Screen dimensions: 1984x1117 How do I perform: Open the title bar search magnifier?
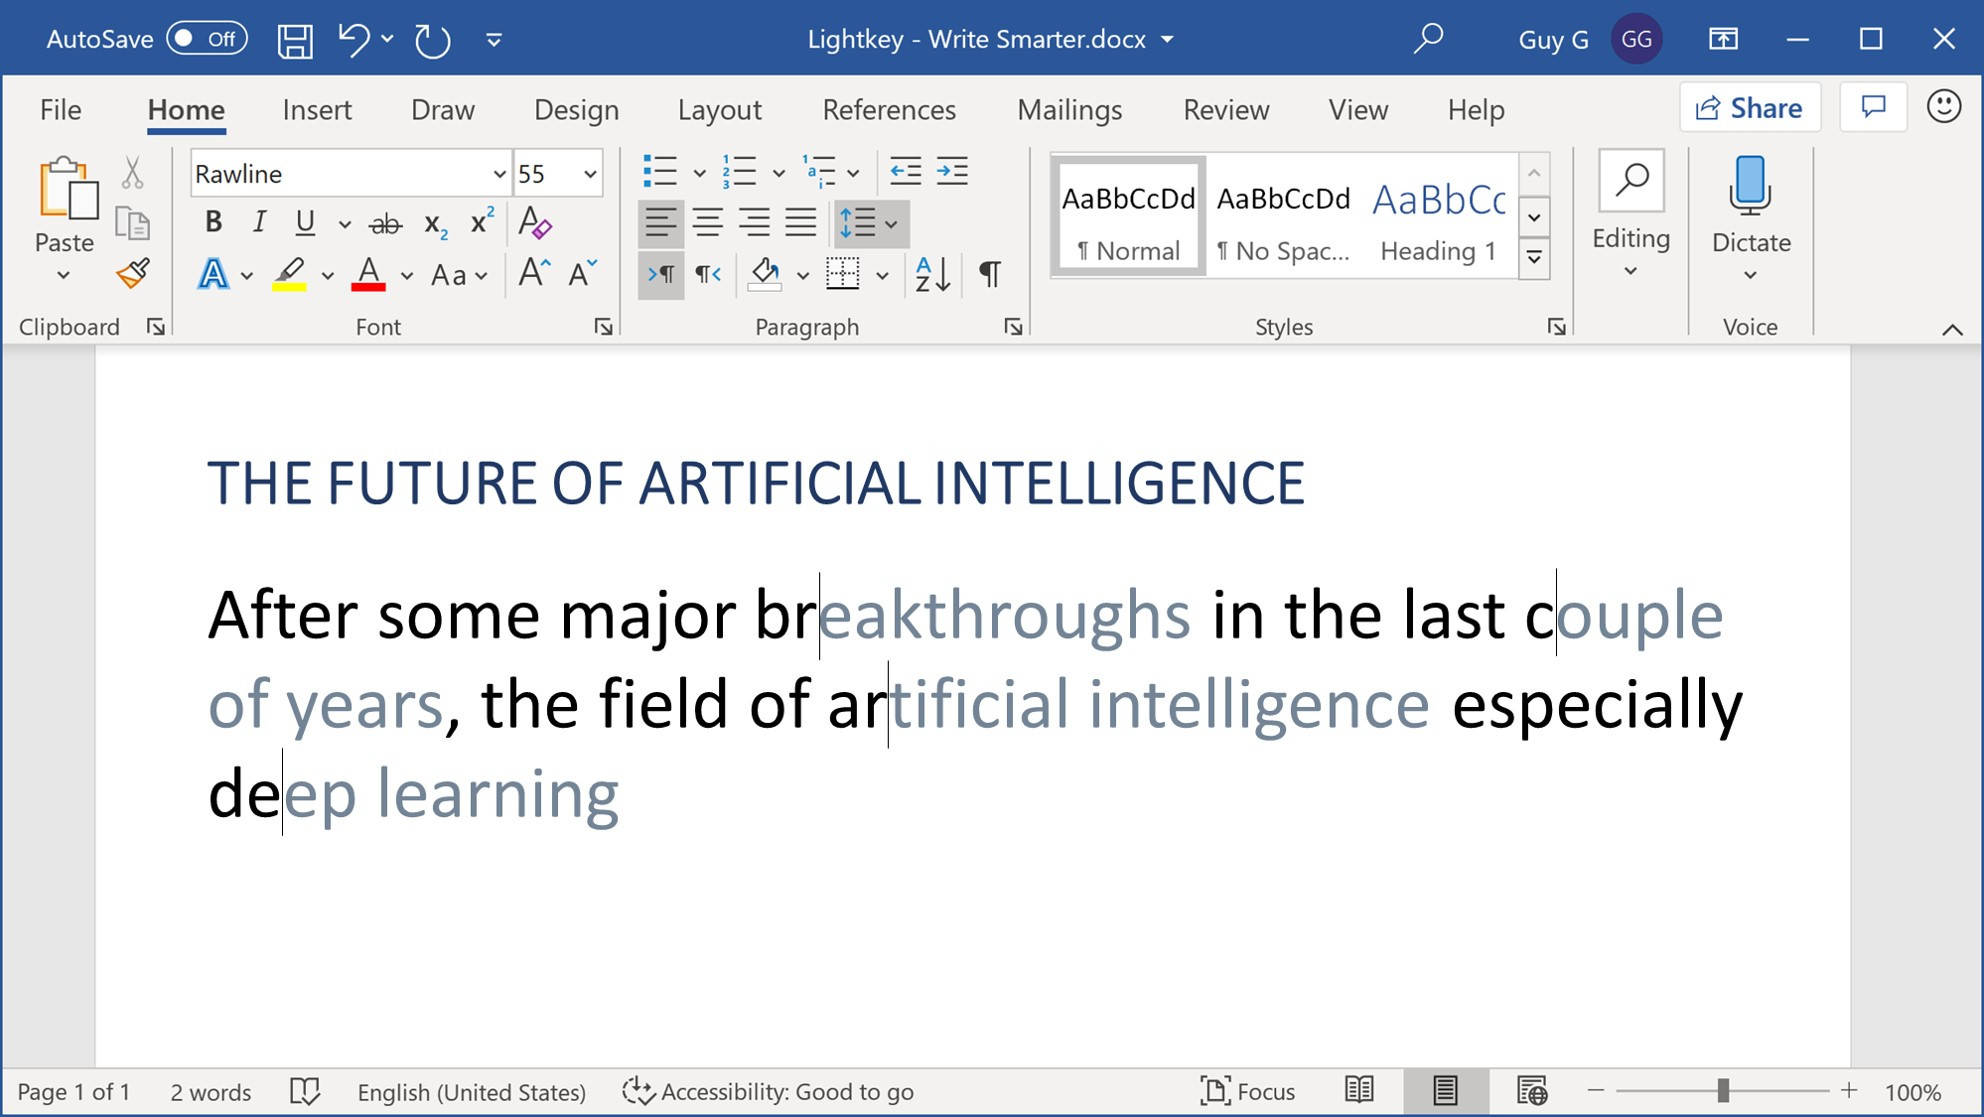tap(1429, 38)
